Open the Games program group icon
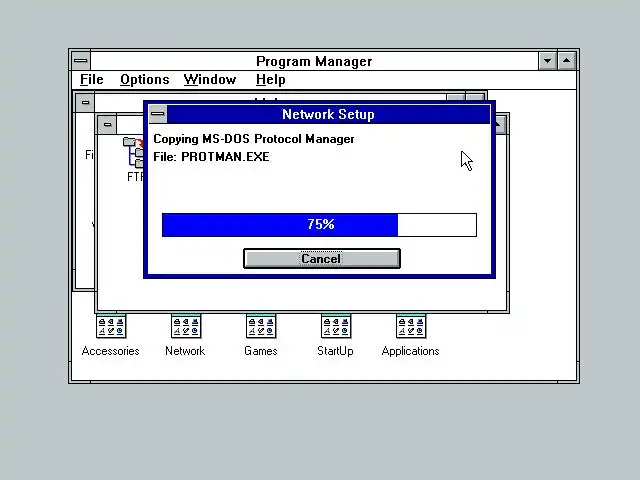Screen dimensions: 640x480 pos(261,326)
